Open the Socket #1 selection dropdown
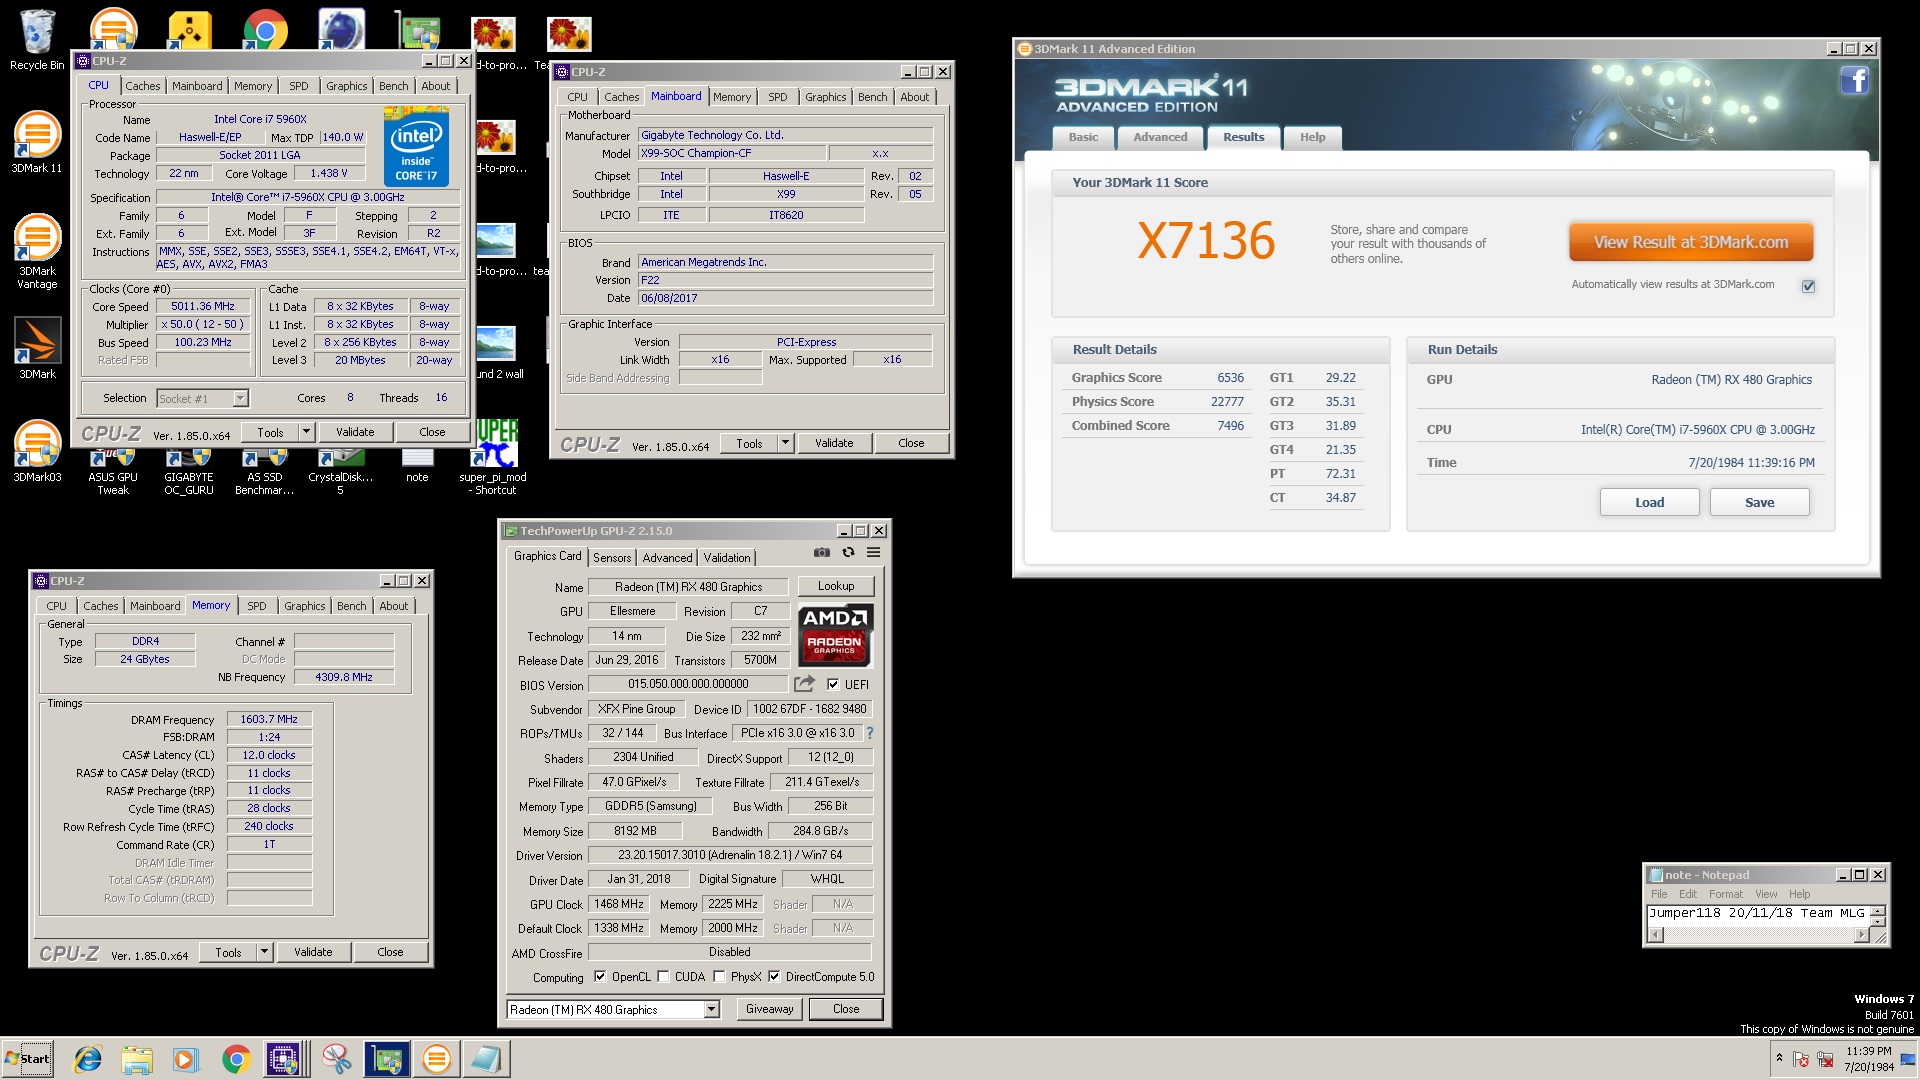 coord(240,398)
